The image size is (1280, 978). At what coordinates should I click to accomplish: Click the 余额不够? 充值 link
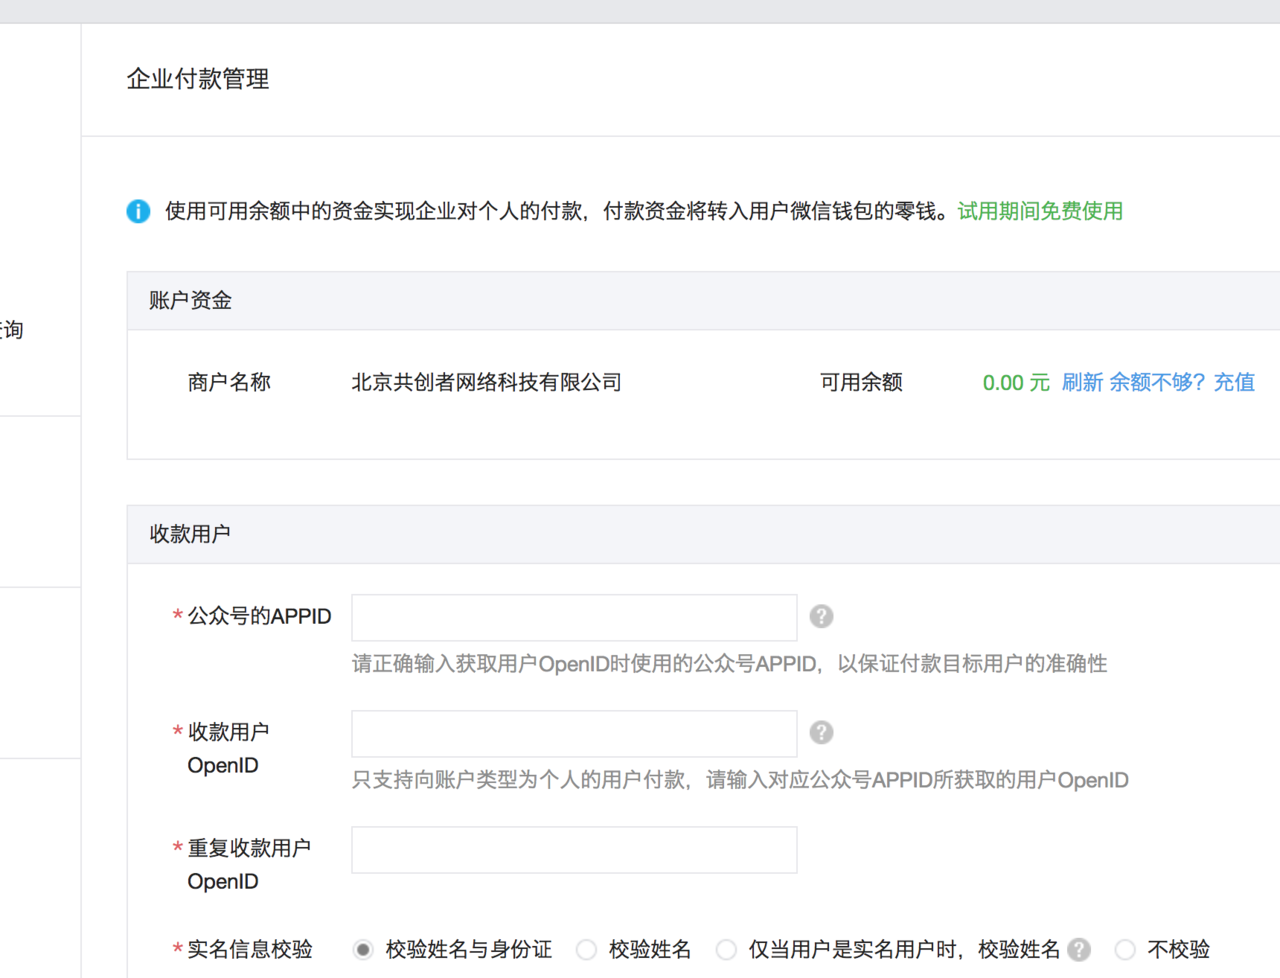[1181, 382]
